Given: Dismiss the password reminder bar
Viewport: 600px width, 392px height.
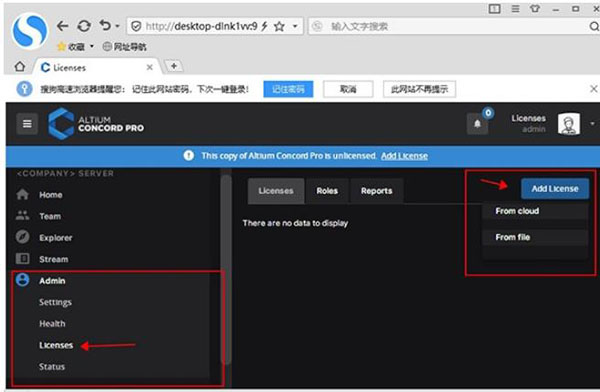Looking at the screenshot, I should [593, 89].
